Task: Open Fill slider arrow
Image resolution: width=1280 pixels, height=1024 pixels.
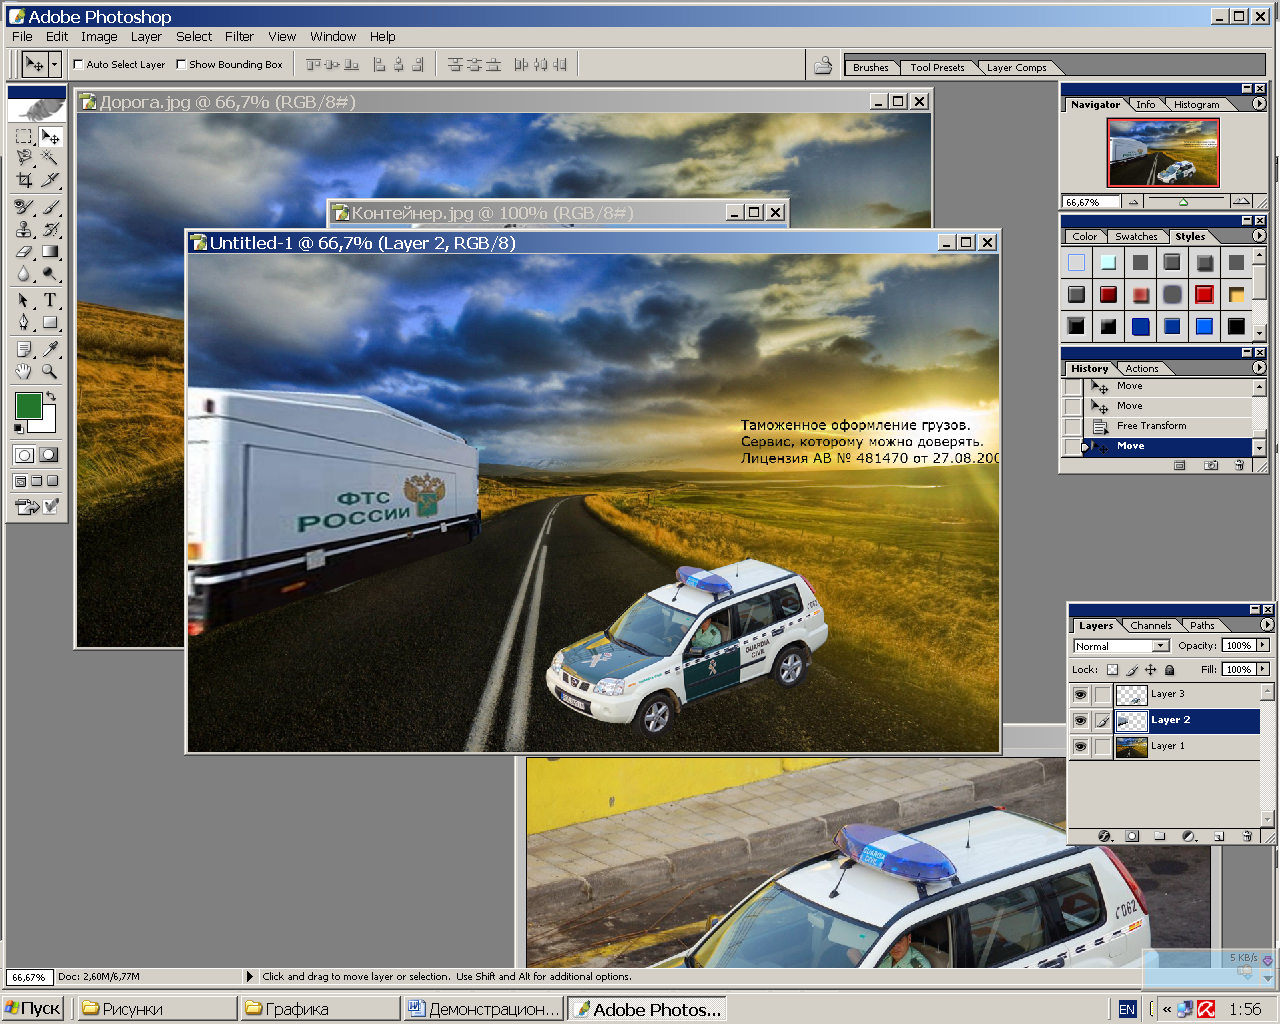Action: tap(1264, 669)
